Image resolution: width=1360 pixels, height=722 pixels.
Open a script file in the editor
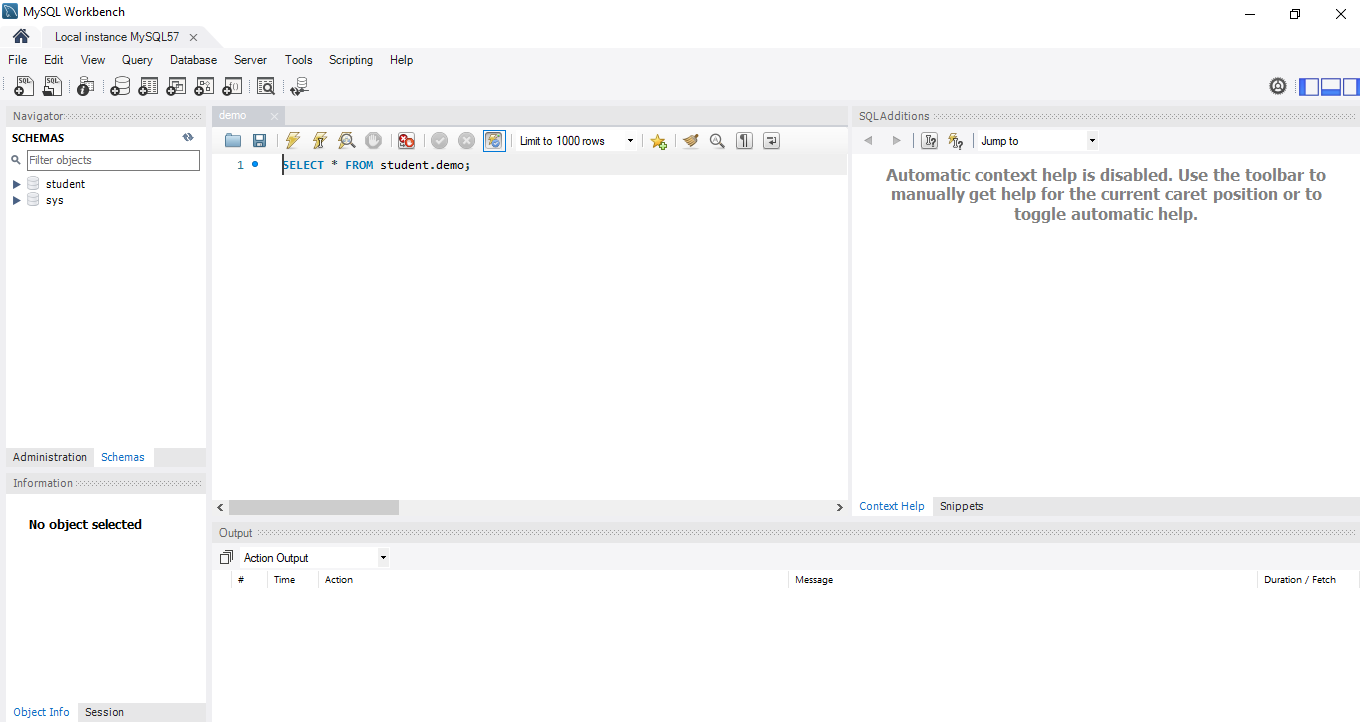click(x=233, y=141)
